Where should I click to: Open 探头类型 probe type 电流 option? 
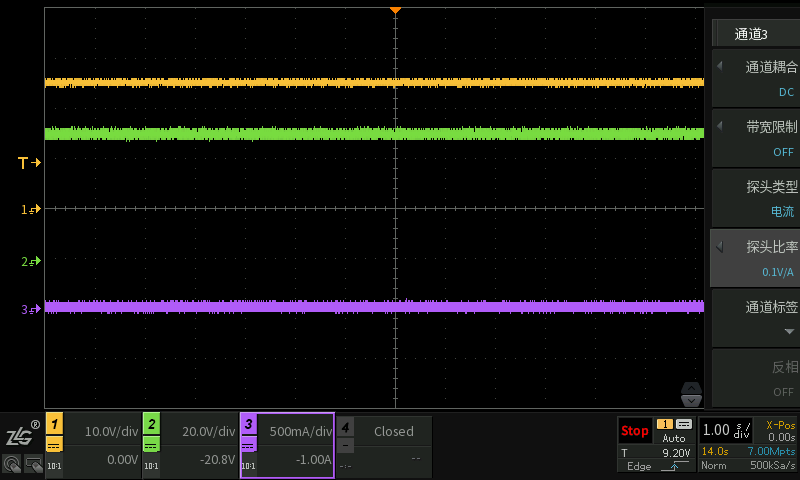coord(756,198)
